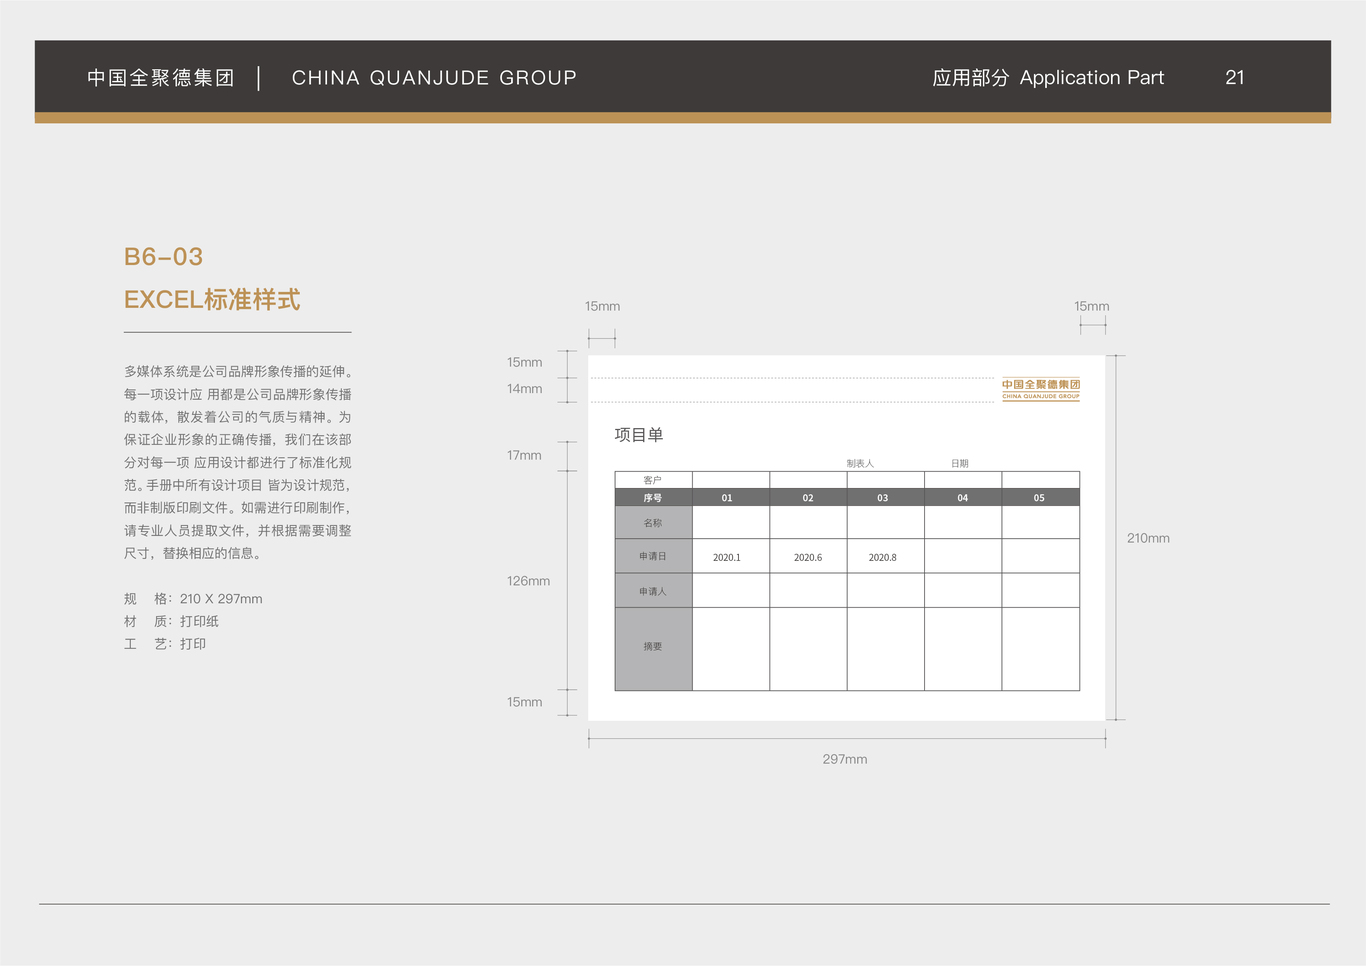1366x966 pixels.
Task: Click the 摘要 row label cell
Action: pos(653,647)
